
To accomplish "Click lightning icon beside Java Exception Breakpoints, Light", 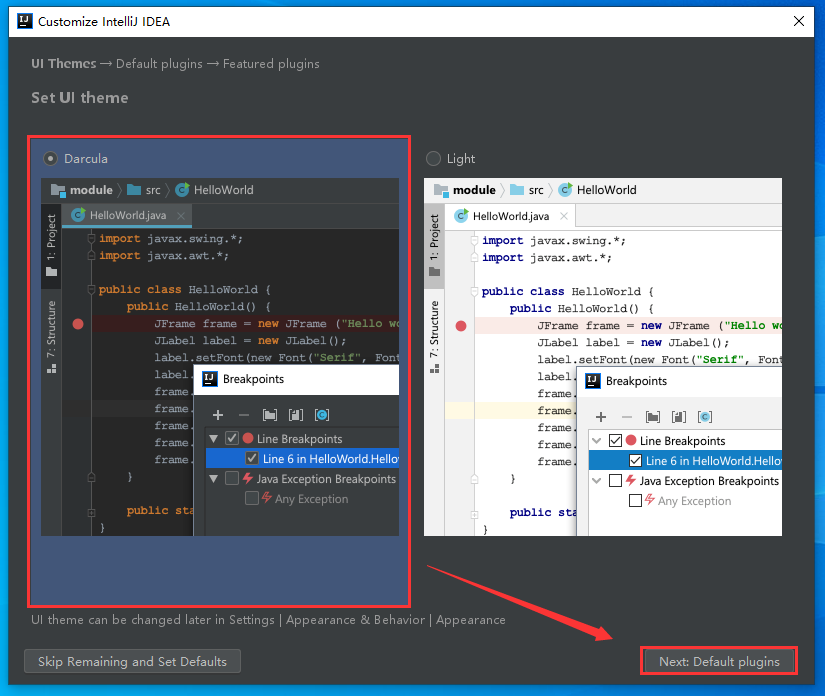I will [631, 480].
